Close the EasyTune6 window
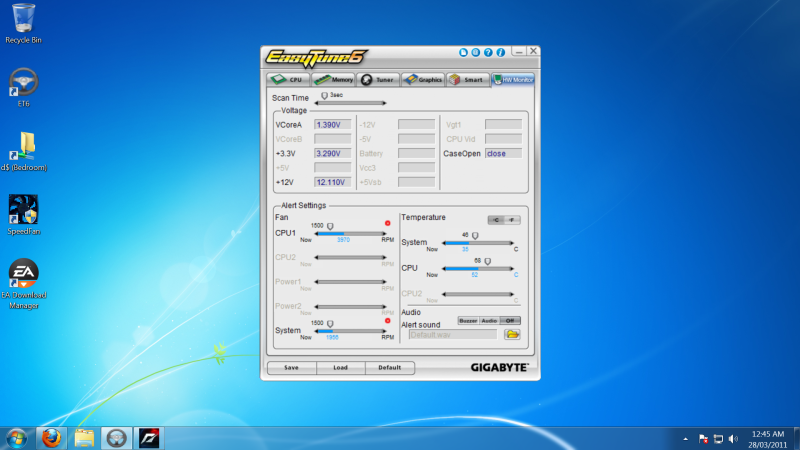 pos(533,51)
